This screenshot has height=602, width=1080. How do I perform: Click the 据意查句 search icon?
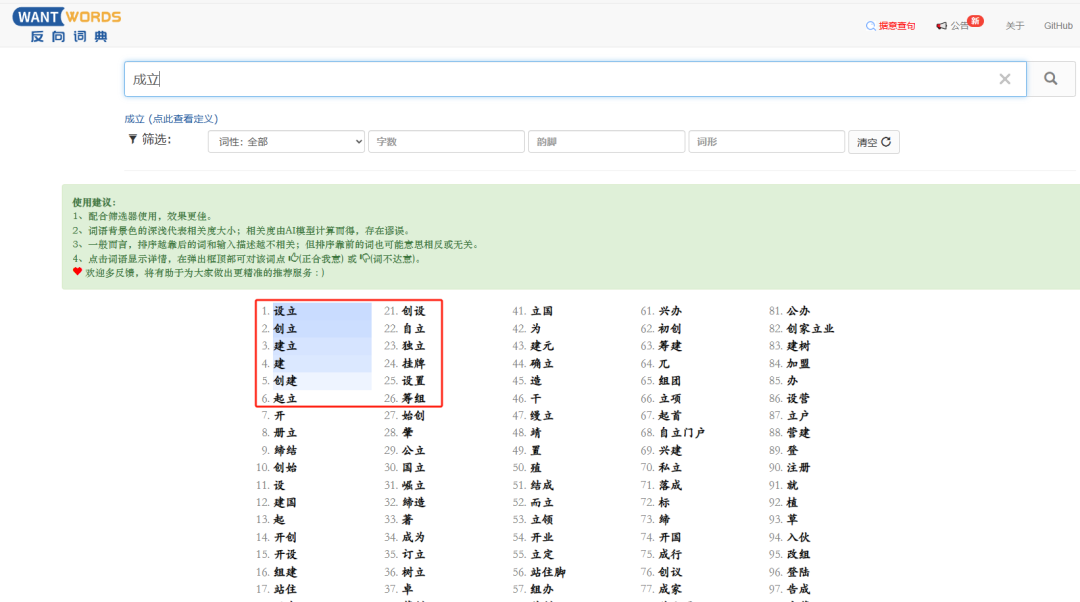(871, 26)
